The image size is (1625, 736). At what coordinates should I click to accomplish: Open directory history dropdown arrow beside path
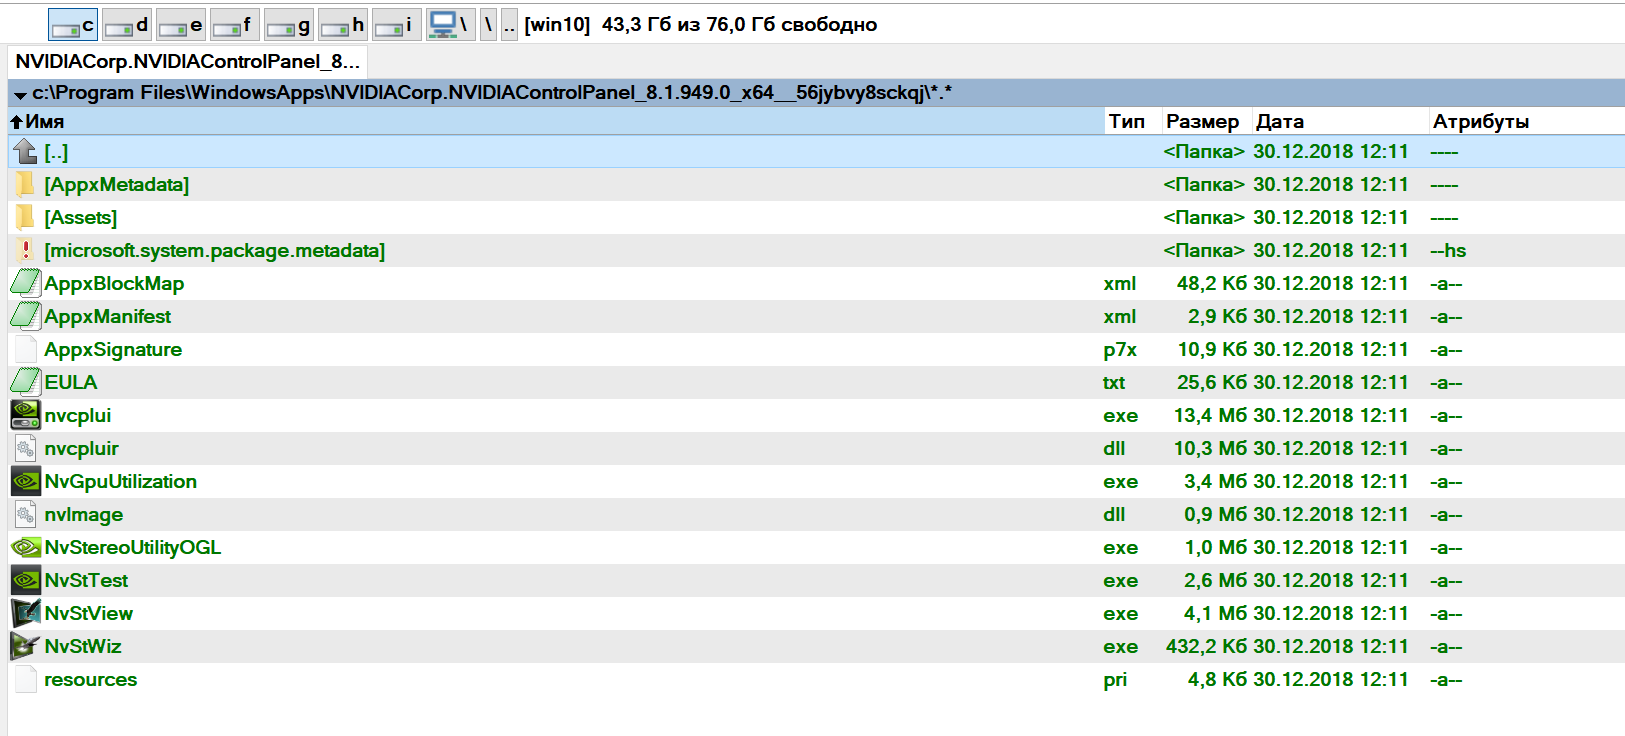(20, 95)
